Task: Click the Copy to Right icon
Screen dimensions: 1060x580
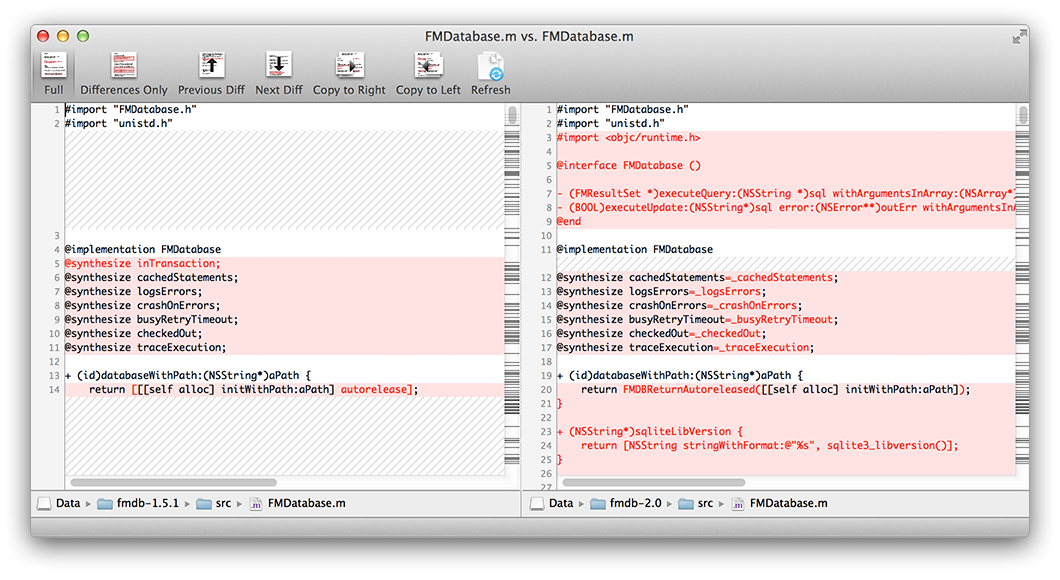Action: 349,72
